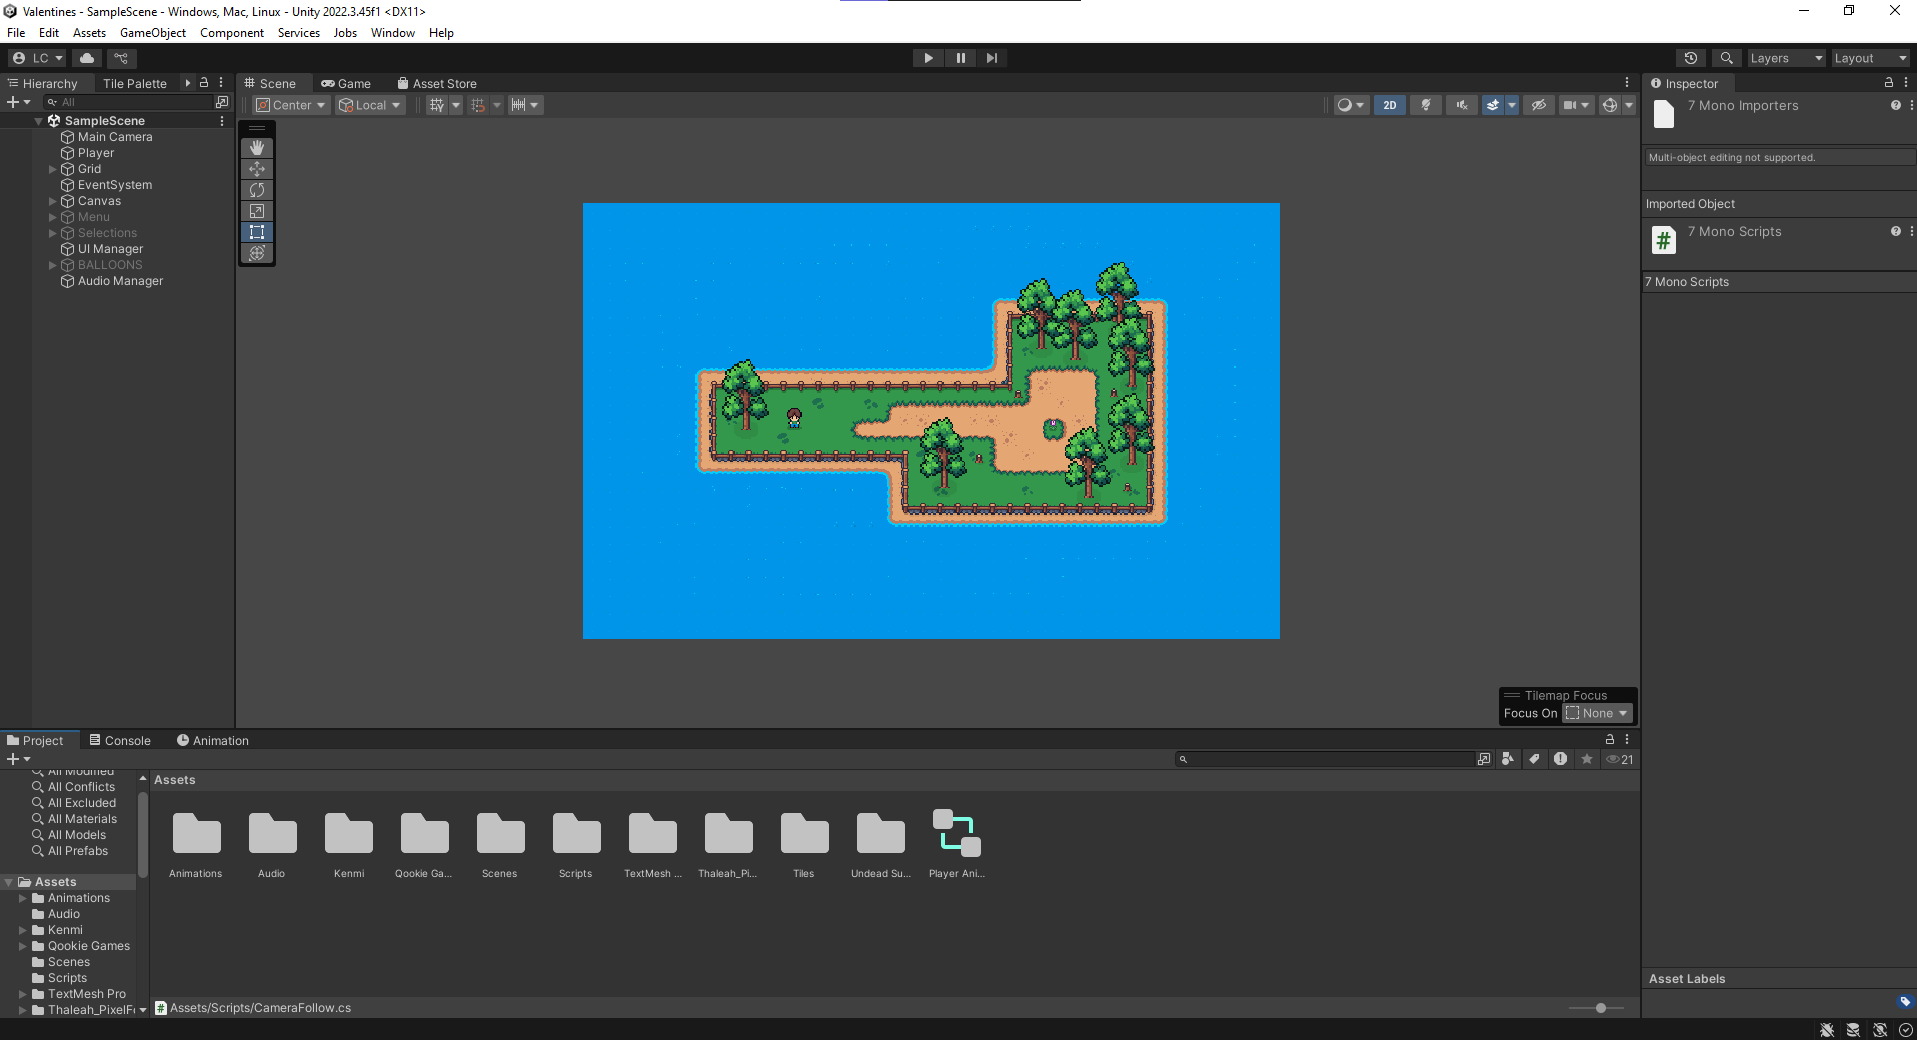Click the Pause button
The image size is (1917, 1040).
960,58
